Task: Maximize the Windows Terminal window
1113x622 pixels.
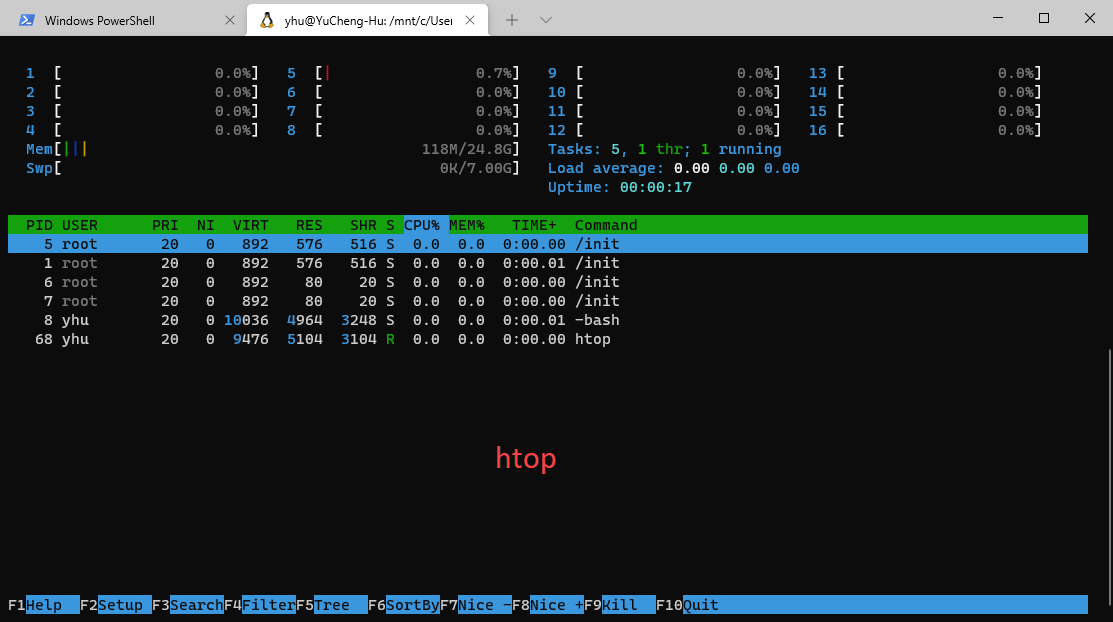Action: (x=1043, y=18)
